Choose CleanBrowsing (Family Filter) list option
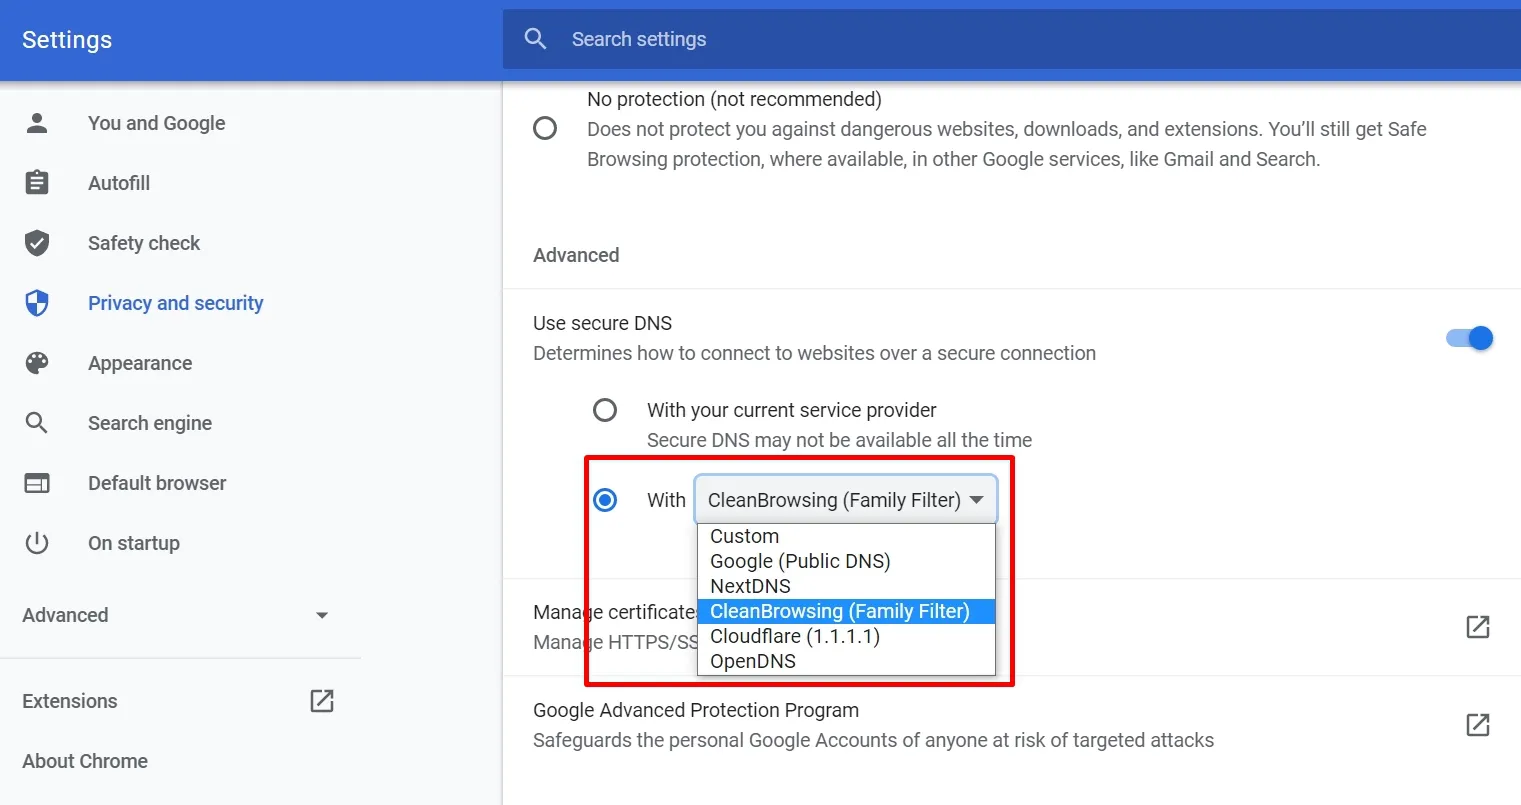Viewport: 1521px width, 805px height. [846, 611]
